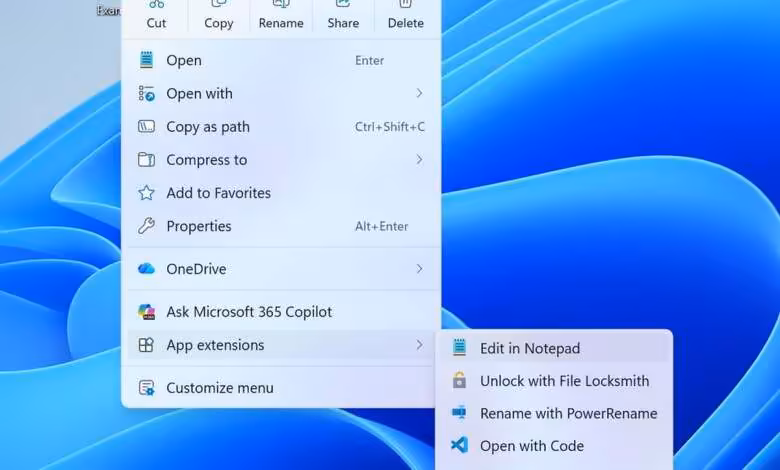Viewport: 780px width, 470px height.
Task: Expand the OneDrive submenu chevron
Action: (419, 269)
